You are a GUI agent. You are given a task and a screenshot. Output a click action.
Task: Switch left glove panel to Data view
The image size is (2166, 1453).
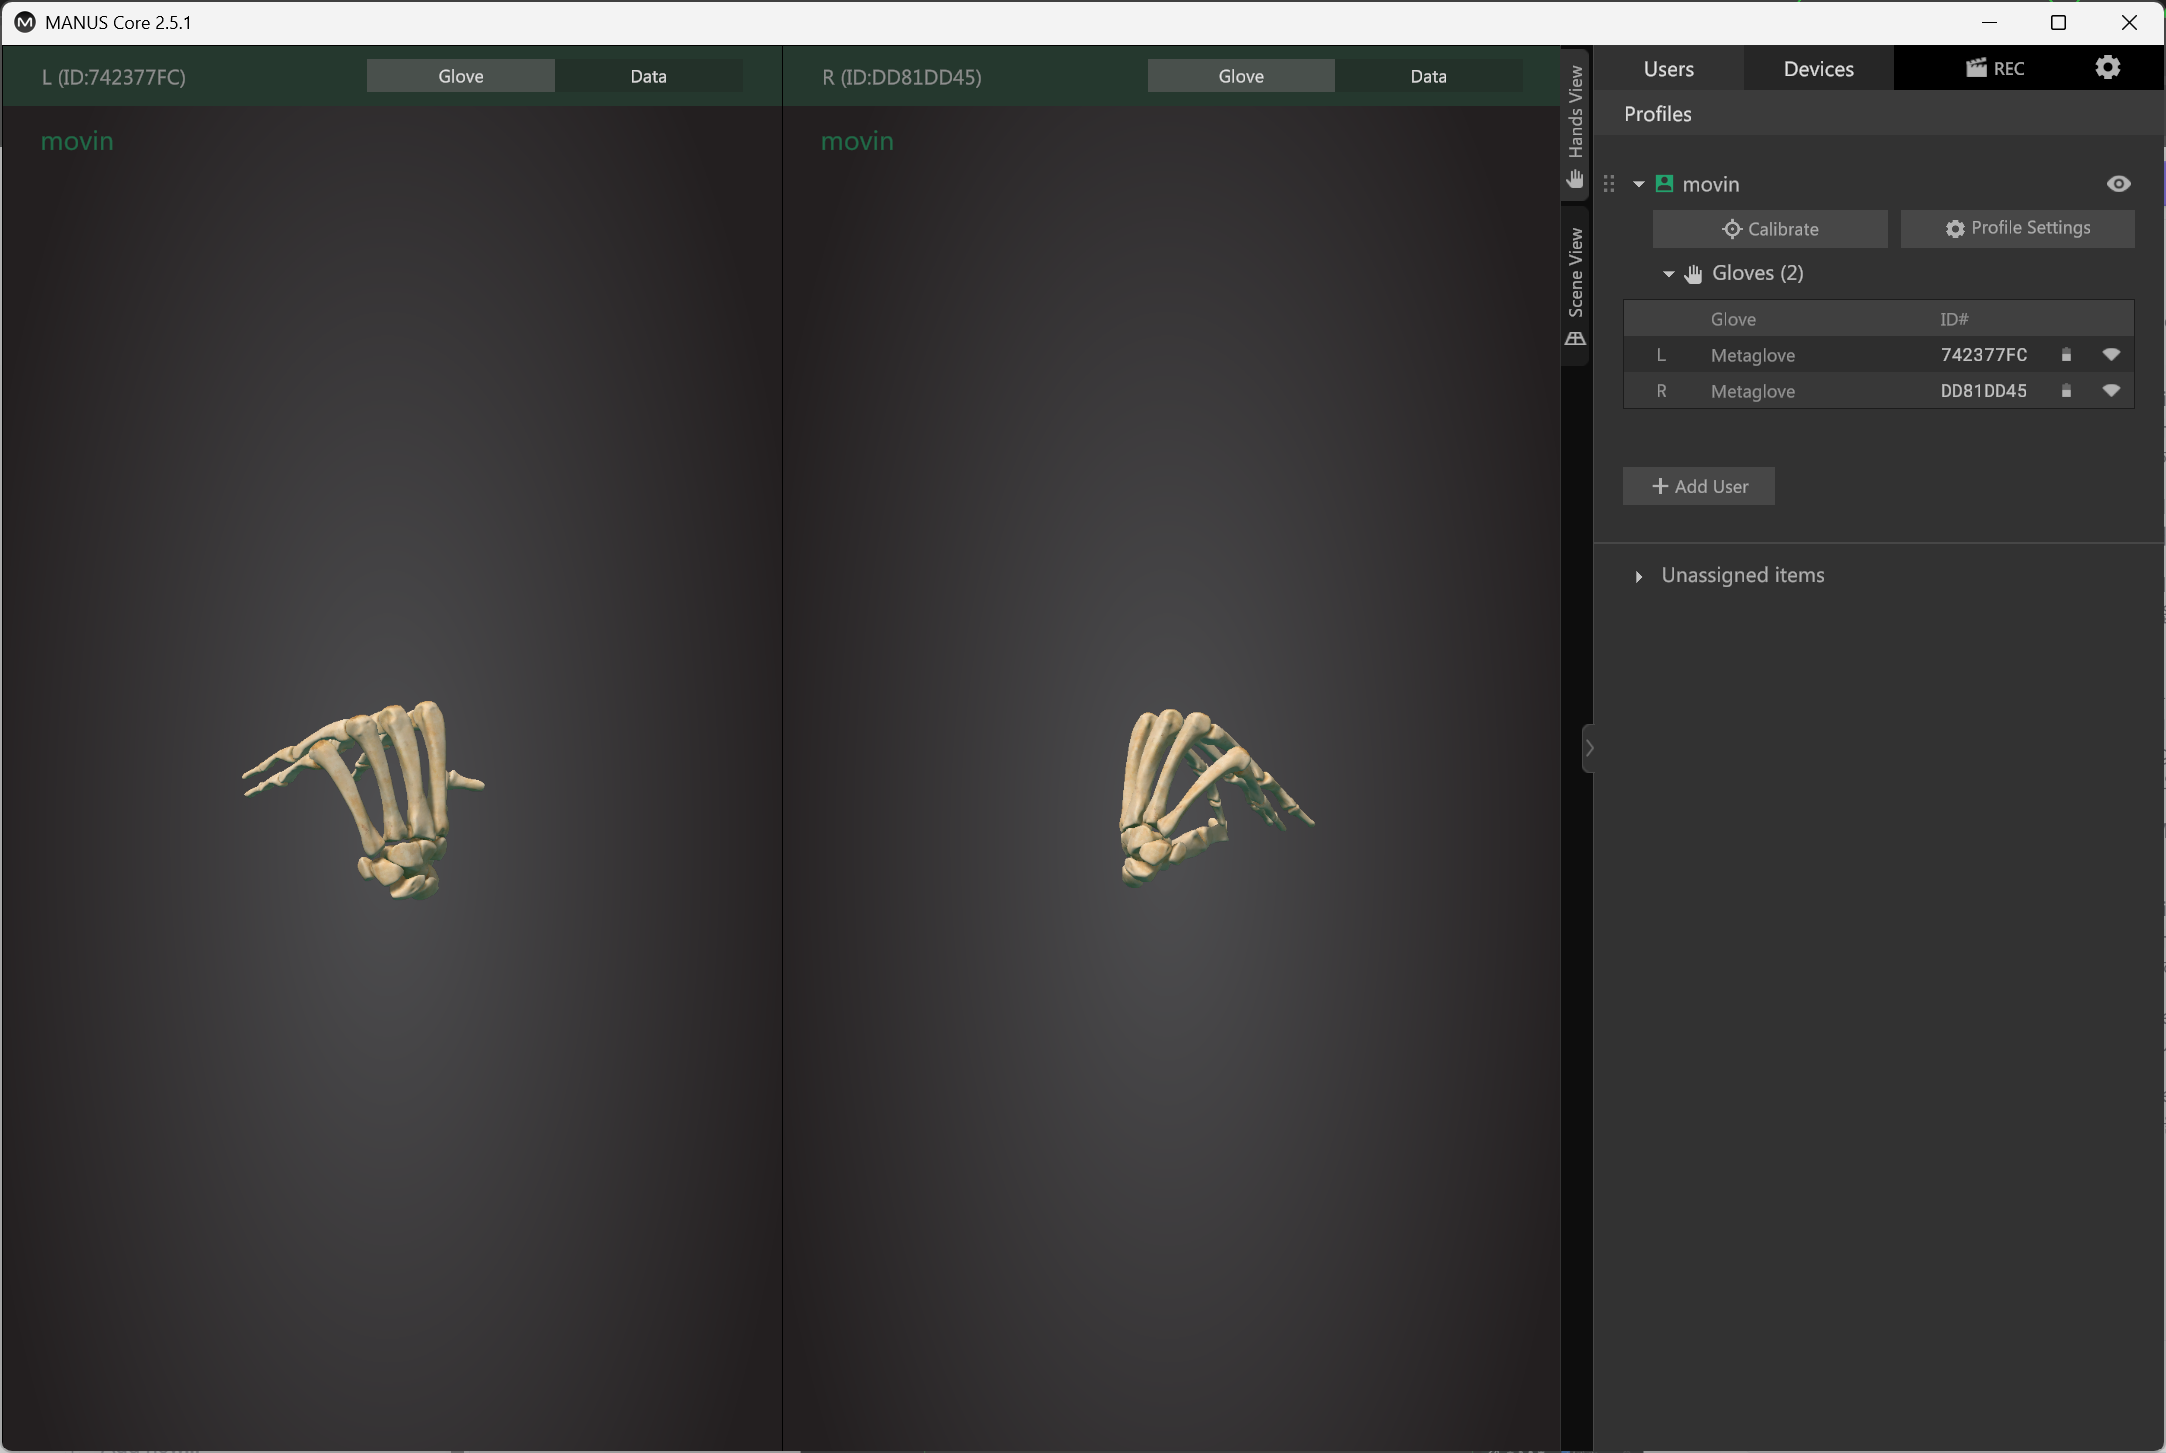tap(648, 76)
